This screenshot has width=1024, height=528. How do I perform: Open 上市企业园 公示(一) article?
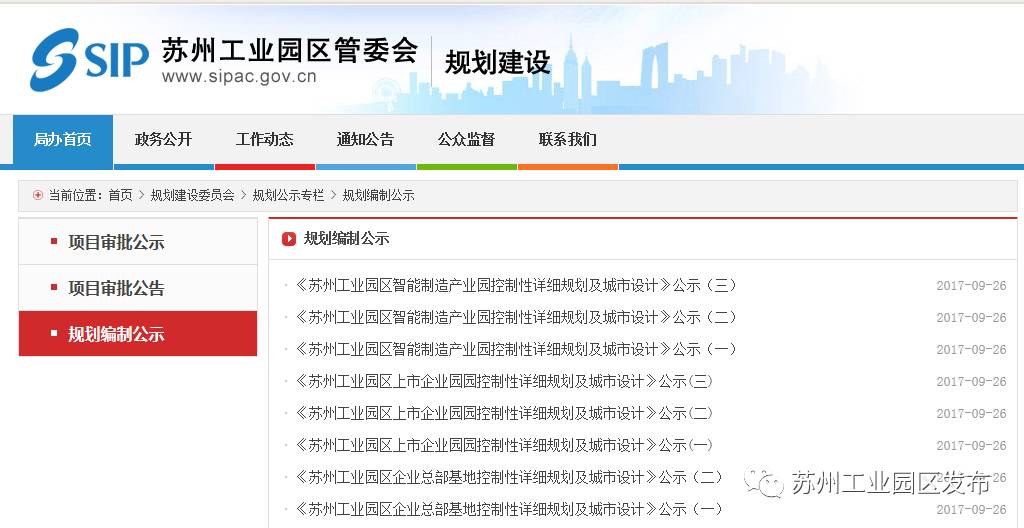504,445
